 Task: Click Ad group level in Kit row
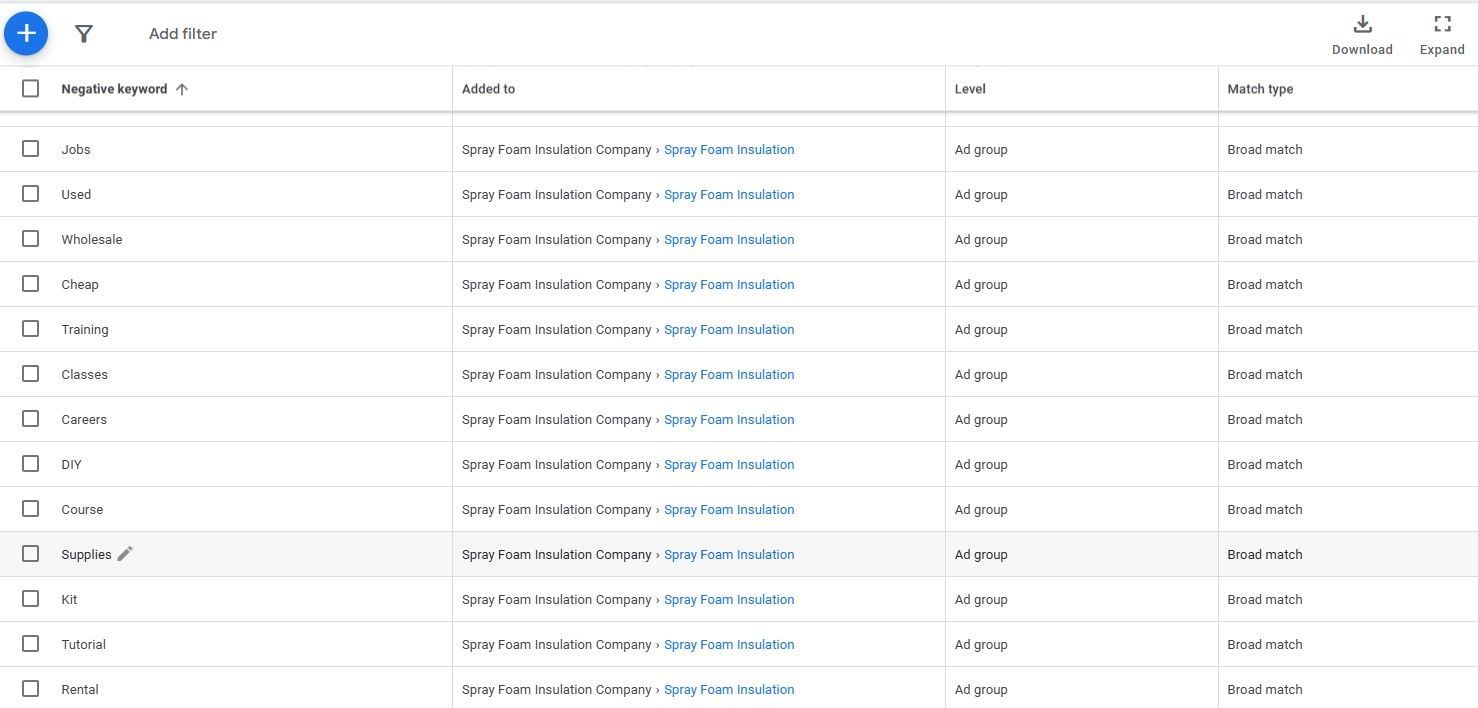[x=981, y=600]
